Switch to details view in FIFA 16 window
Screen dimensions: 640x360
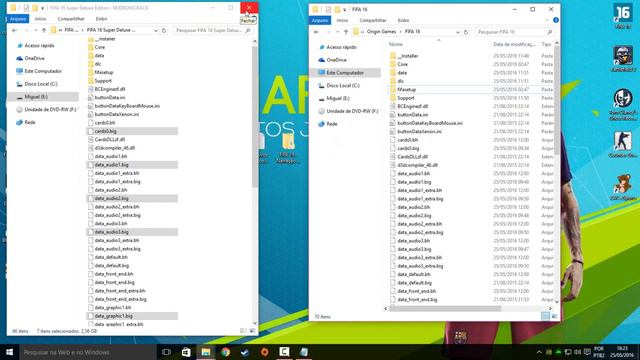pos(545,316)
